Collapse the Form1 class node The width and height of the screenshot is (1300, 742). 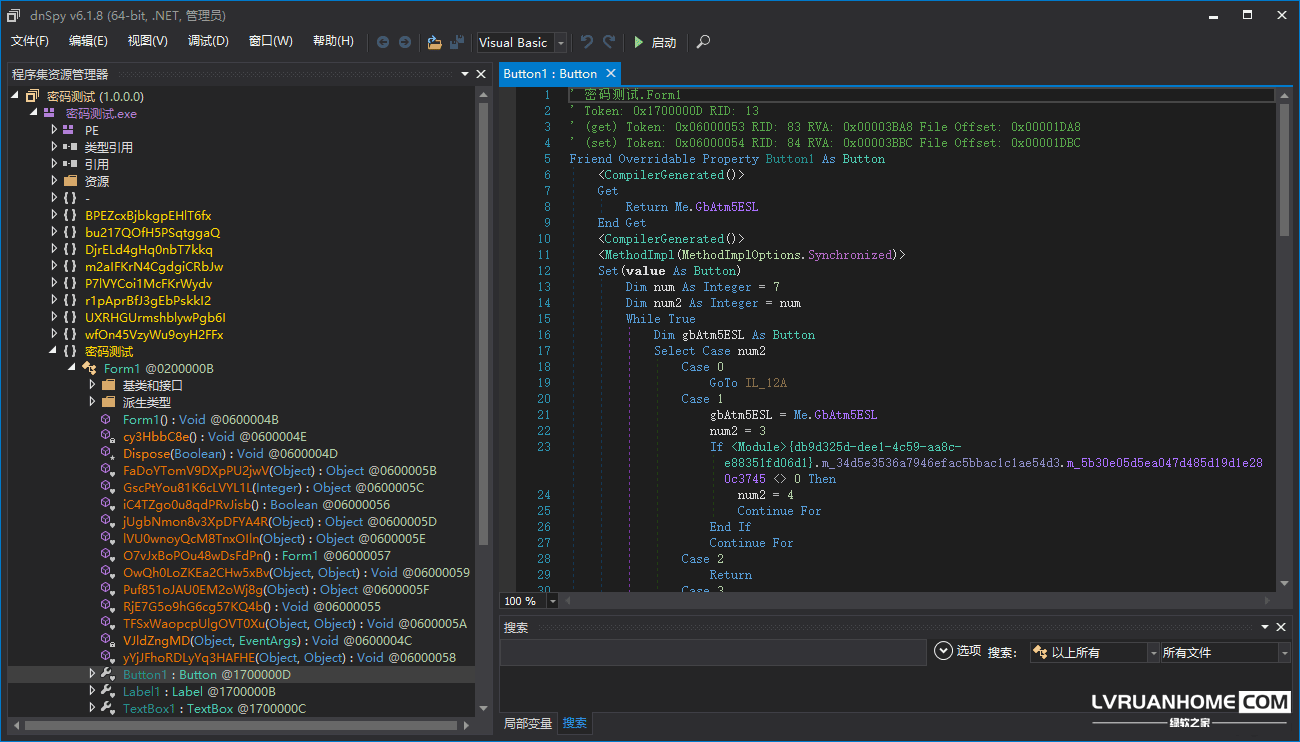click(x=73, y=368)
